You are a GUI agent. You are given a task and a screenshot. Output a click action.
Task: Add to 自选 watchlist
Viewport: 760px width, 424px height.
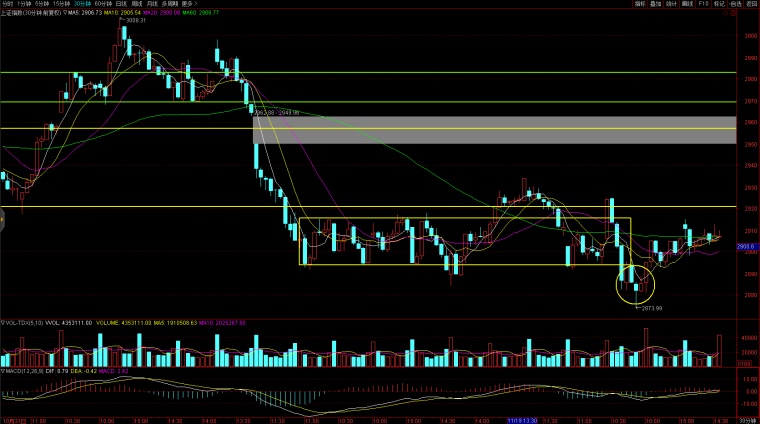[735, 4]
